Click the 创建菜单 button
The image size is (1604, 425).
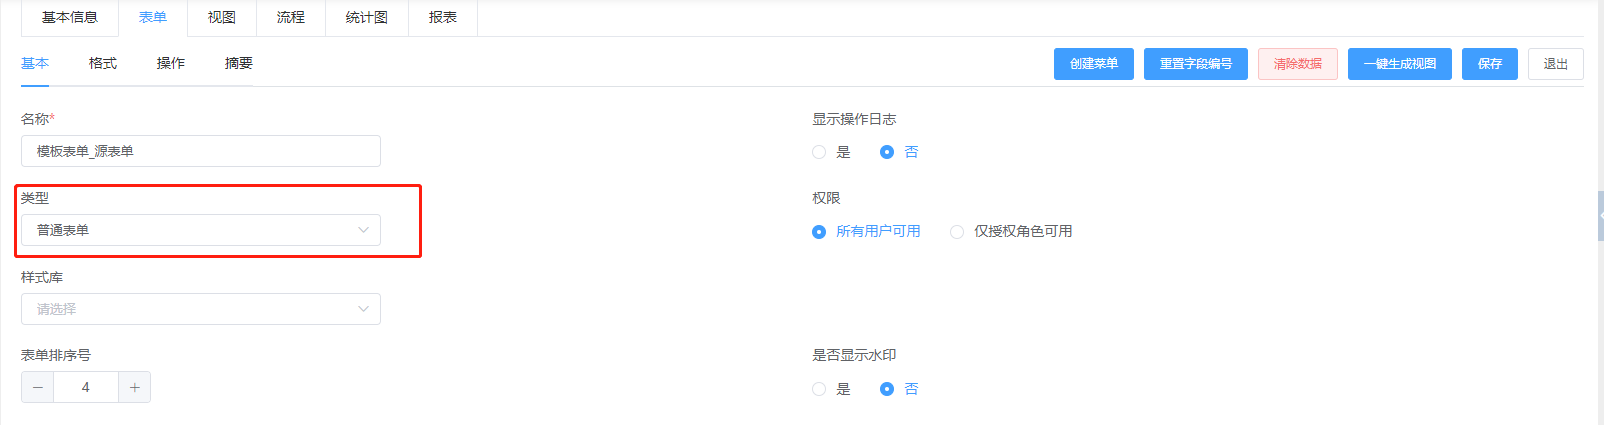click(1094, 64)
